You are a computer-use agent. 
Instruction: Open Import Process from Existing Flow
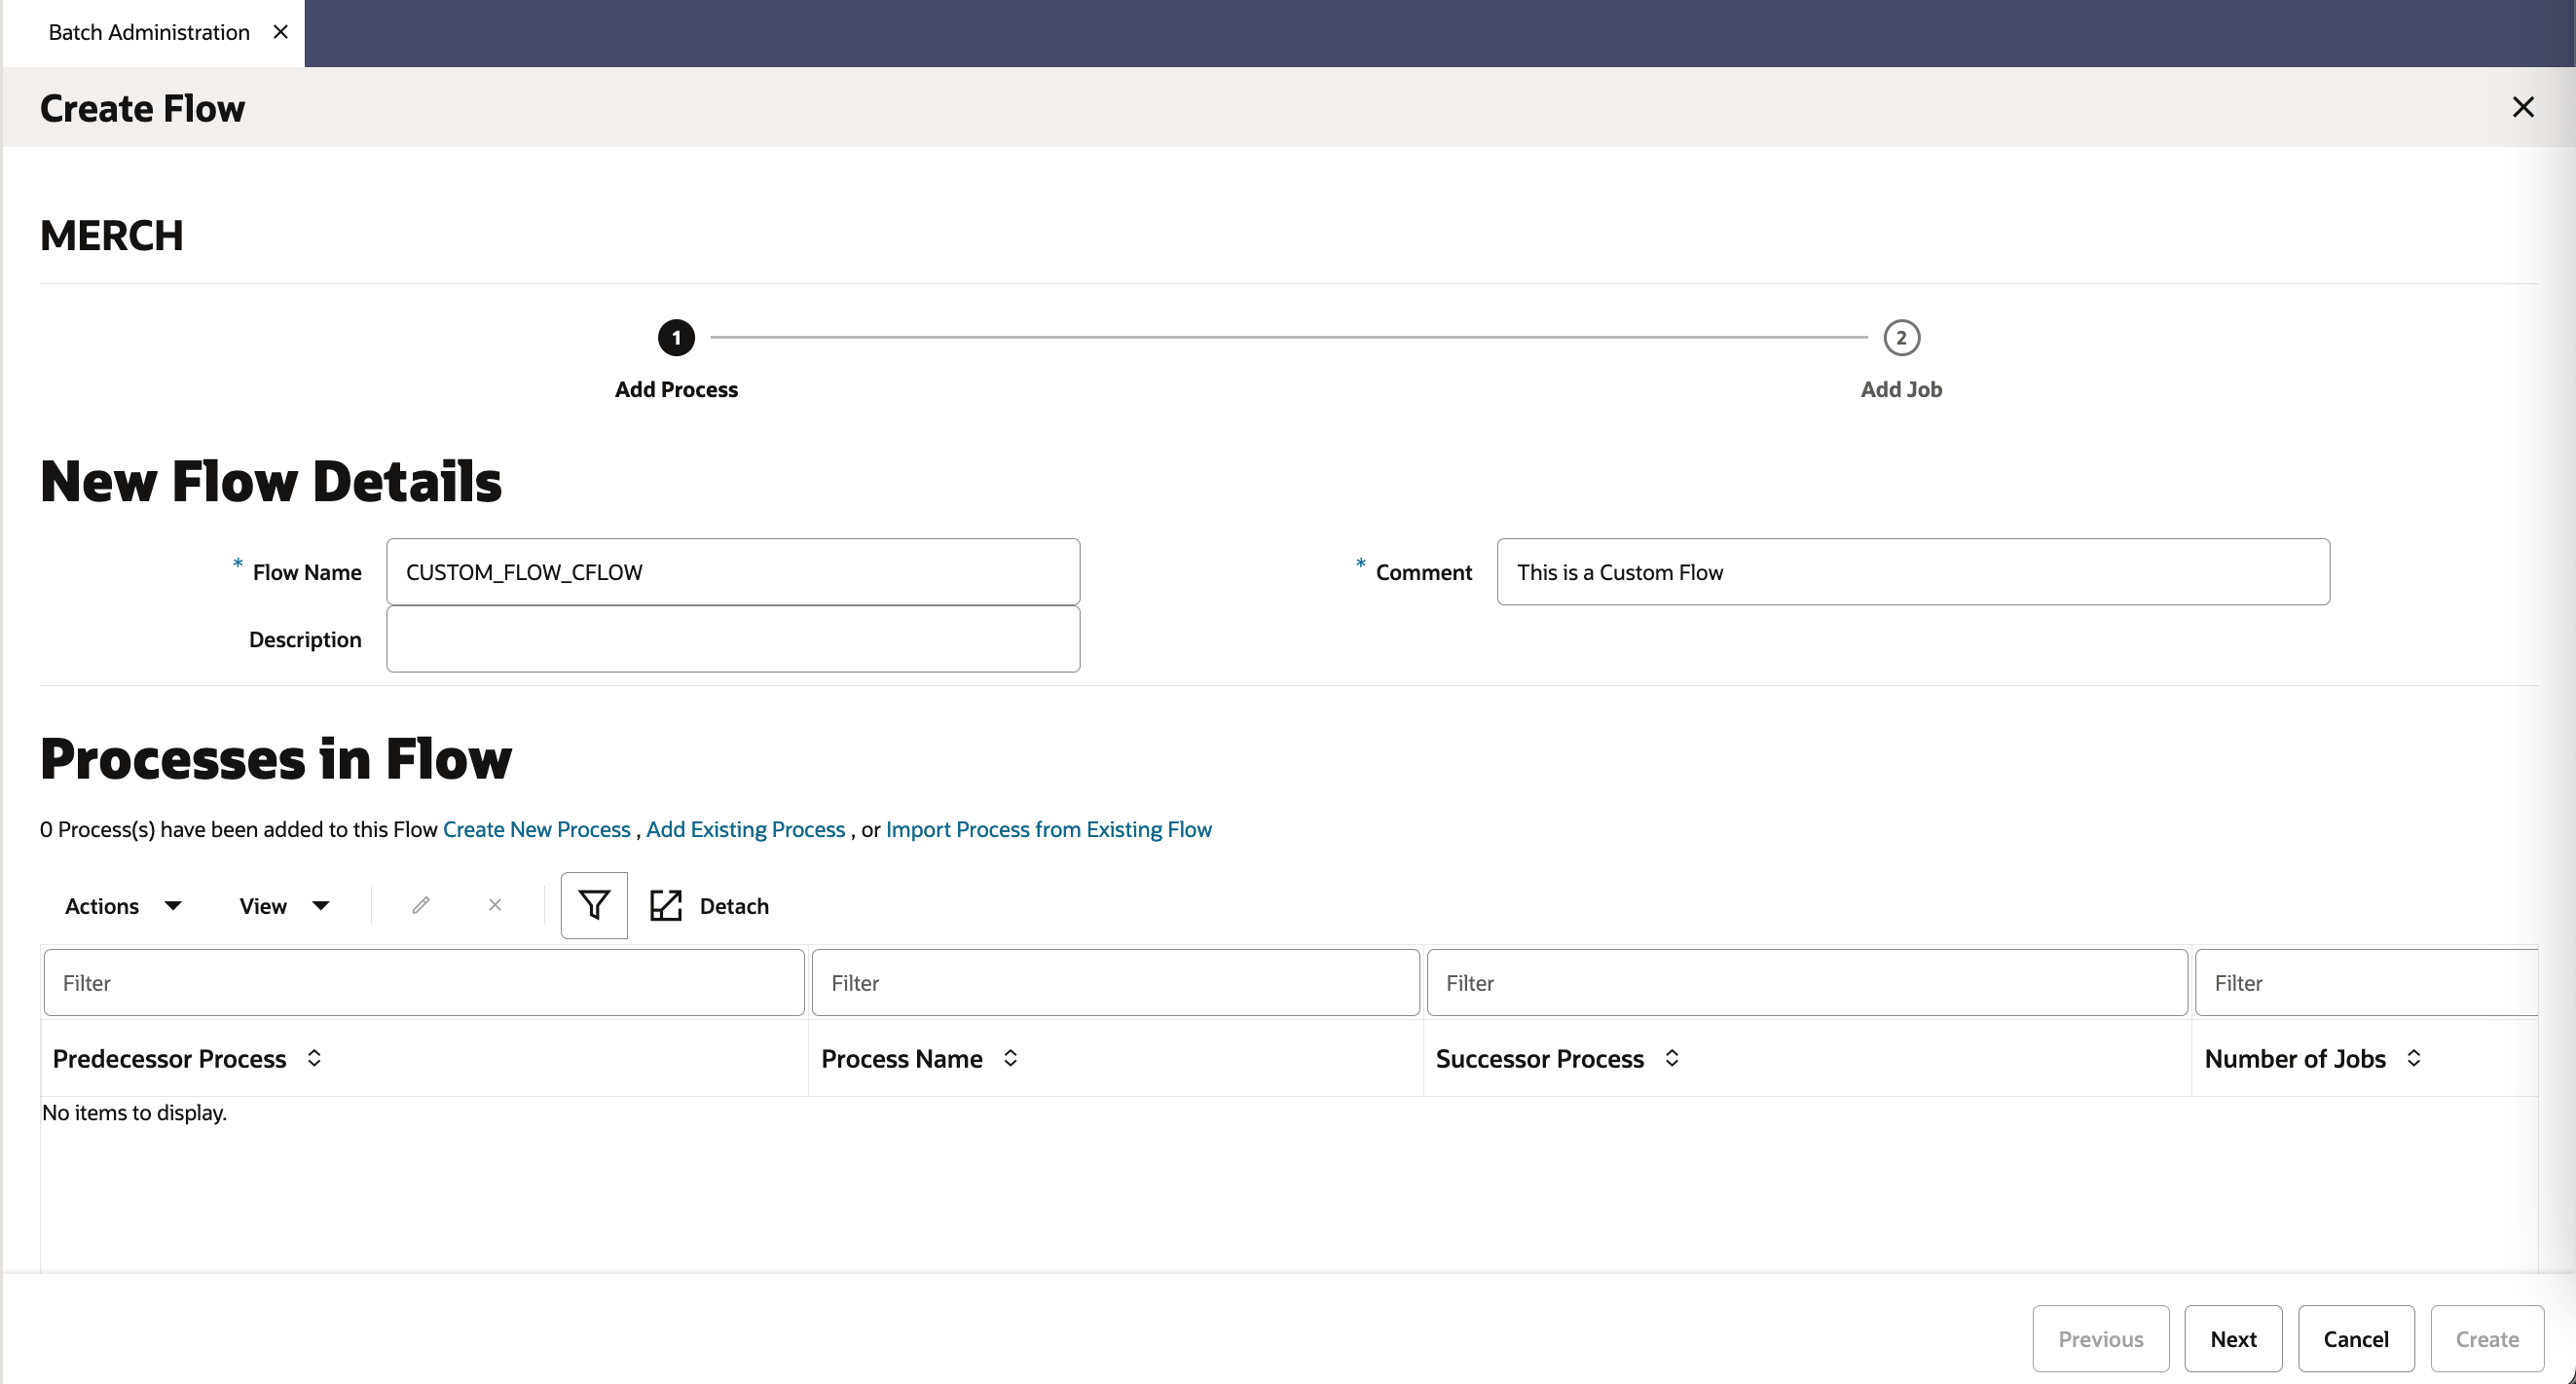(1048, 829)
